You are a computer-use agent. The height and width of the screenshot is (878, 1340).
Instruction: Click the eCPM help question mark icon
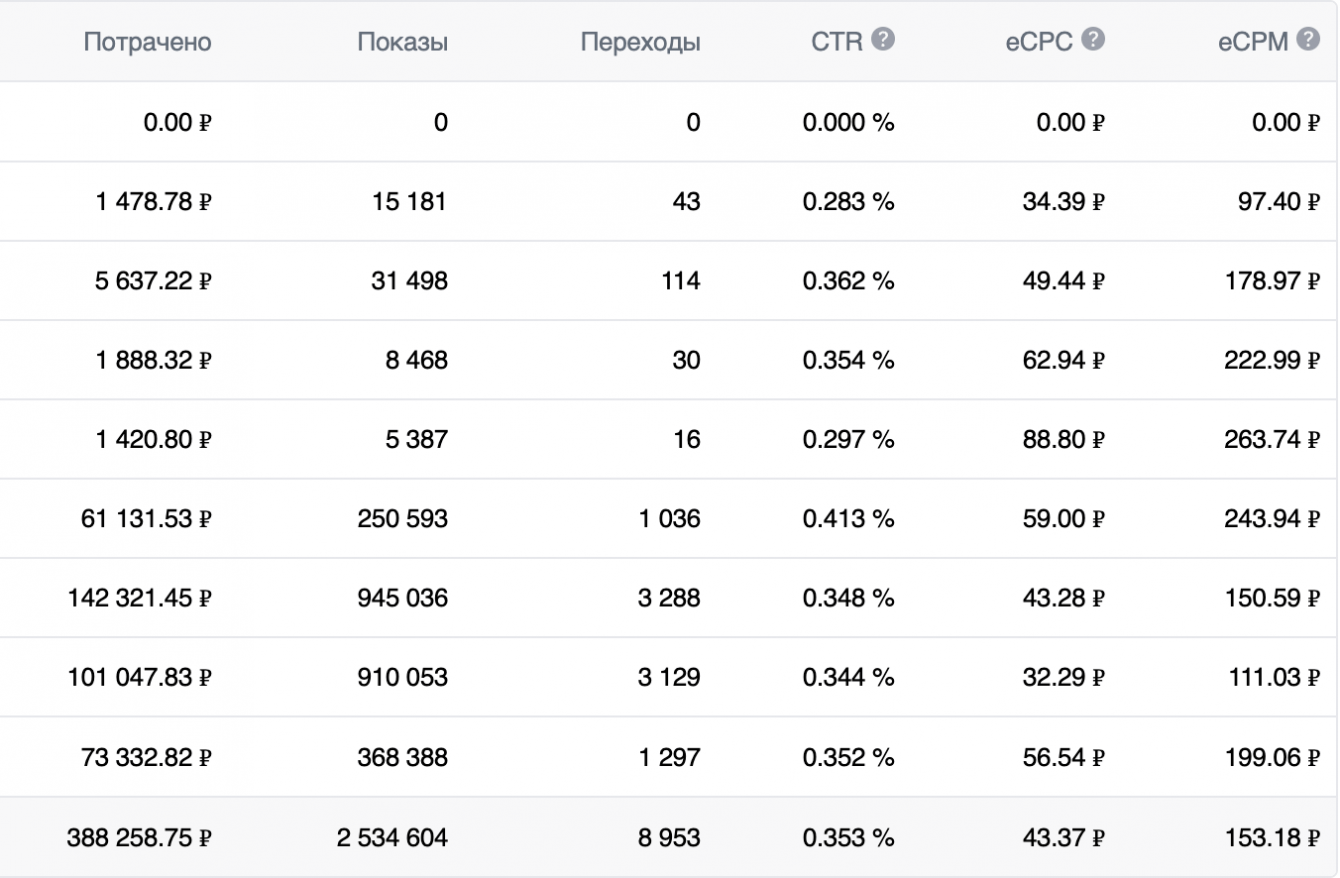tap(1308, 40)
